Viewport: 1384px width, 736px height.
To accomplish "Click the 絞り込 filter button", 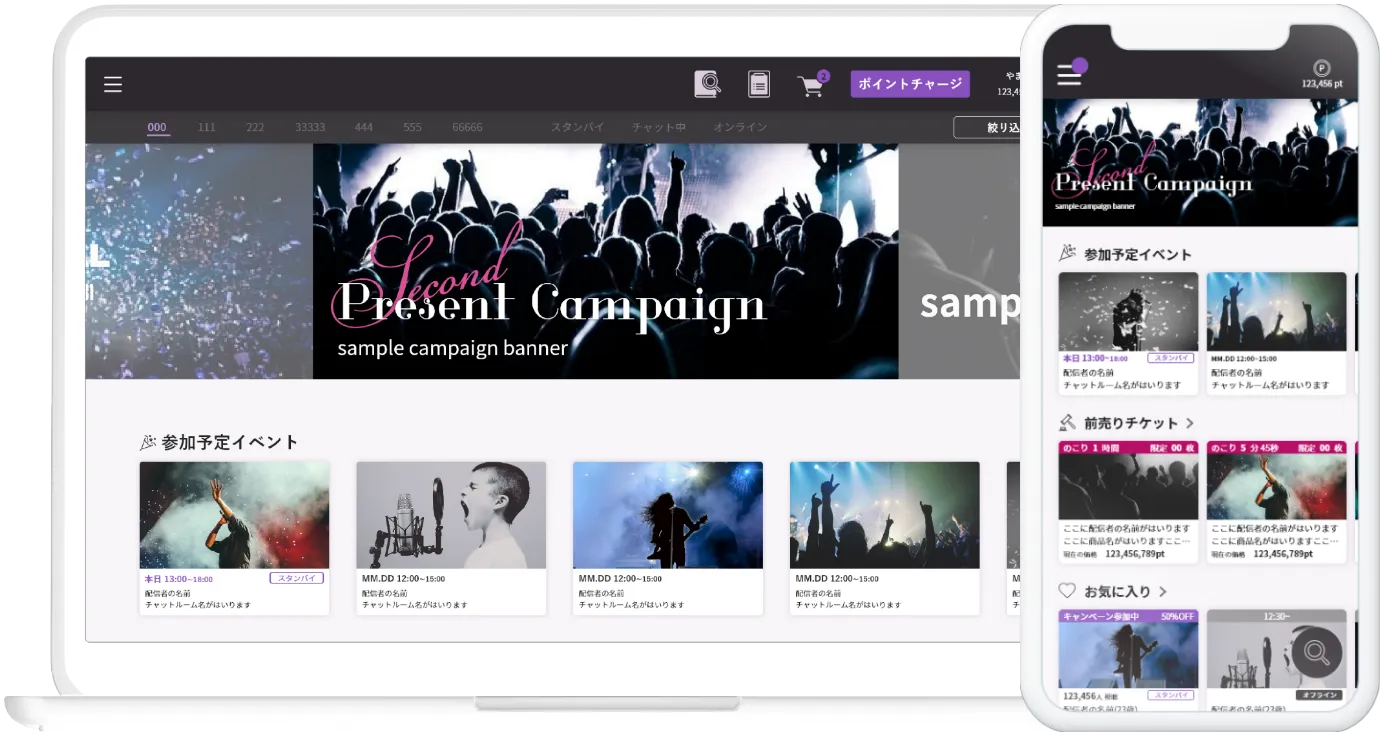I will 987,127.
